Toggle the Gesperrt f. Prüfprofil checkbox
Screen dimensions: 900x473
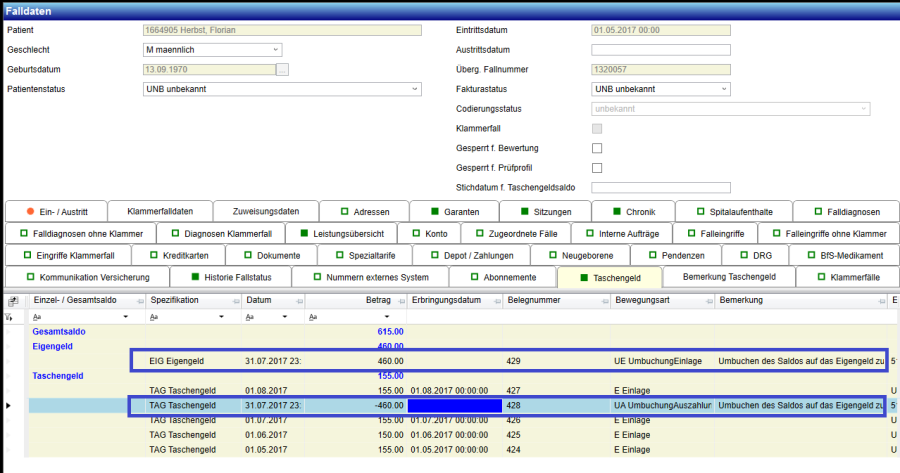pos(597,168)
